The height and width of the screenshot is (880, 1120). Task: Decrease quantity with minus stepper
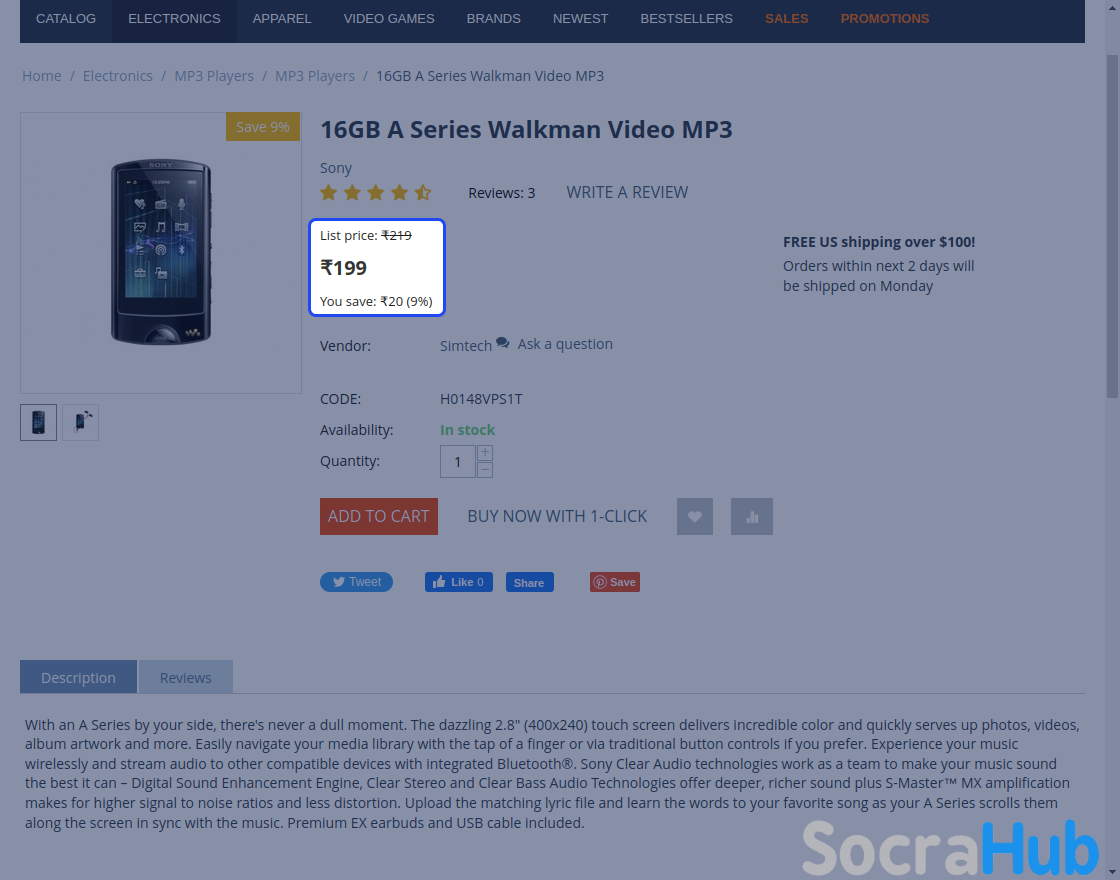click(484, 469)
